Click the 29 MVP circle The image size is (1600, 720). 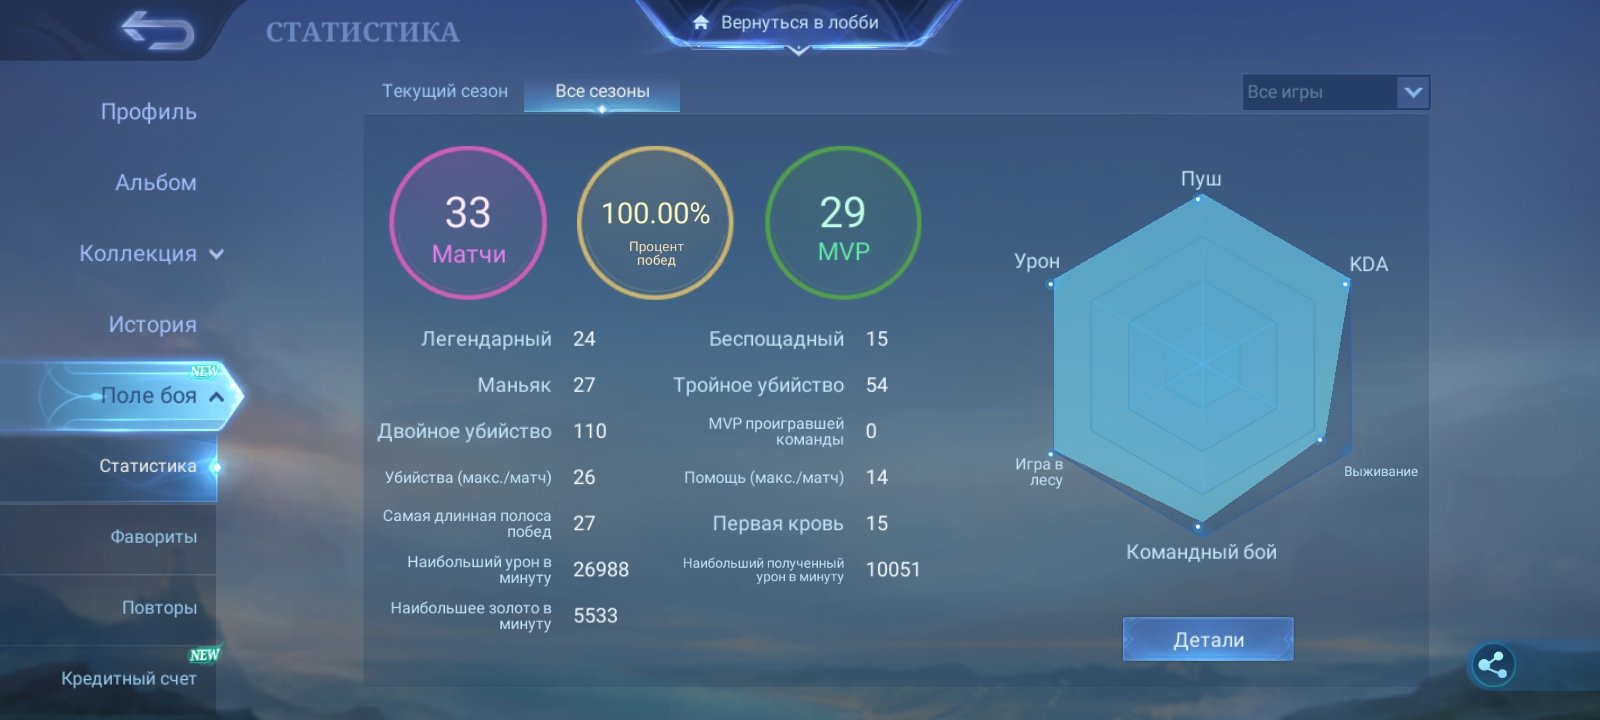pyautogui.click(x=843, y=223)
